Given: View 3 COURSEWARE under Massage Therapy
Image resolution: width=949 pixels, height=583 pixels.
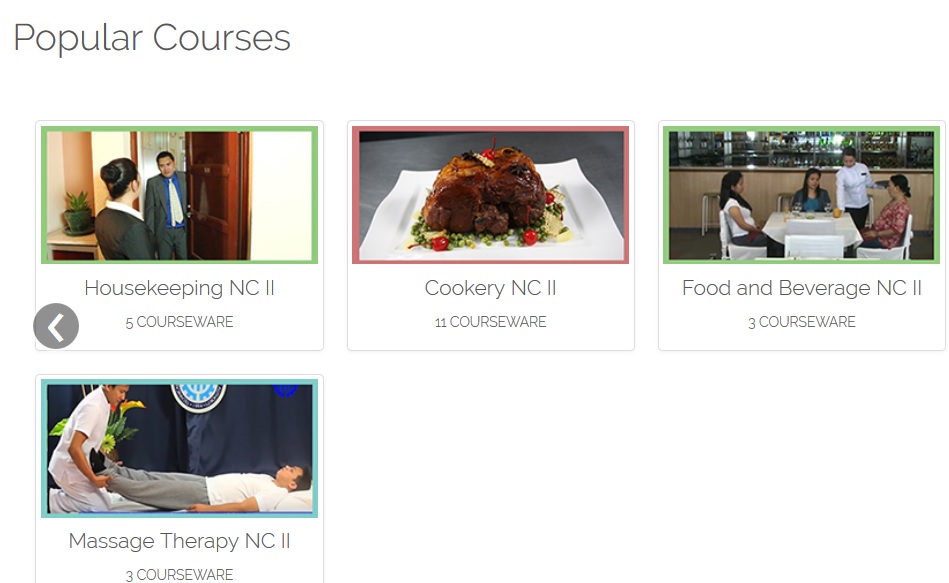Looking at the screenshot, I should (x=179, y=575).
